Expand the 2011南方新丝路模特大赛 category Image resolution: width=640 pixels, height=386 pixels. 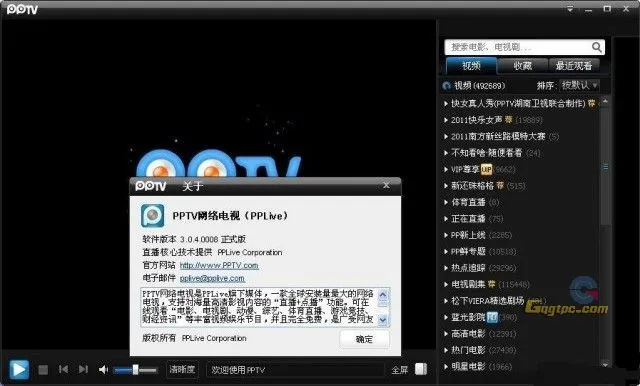446,136
